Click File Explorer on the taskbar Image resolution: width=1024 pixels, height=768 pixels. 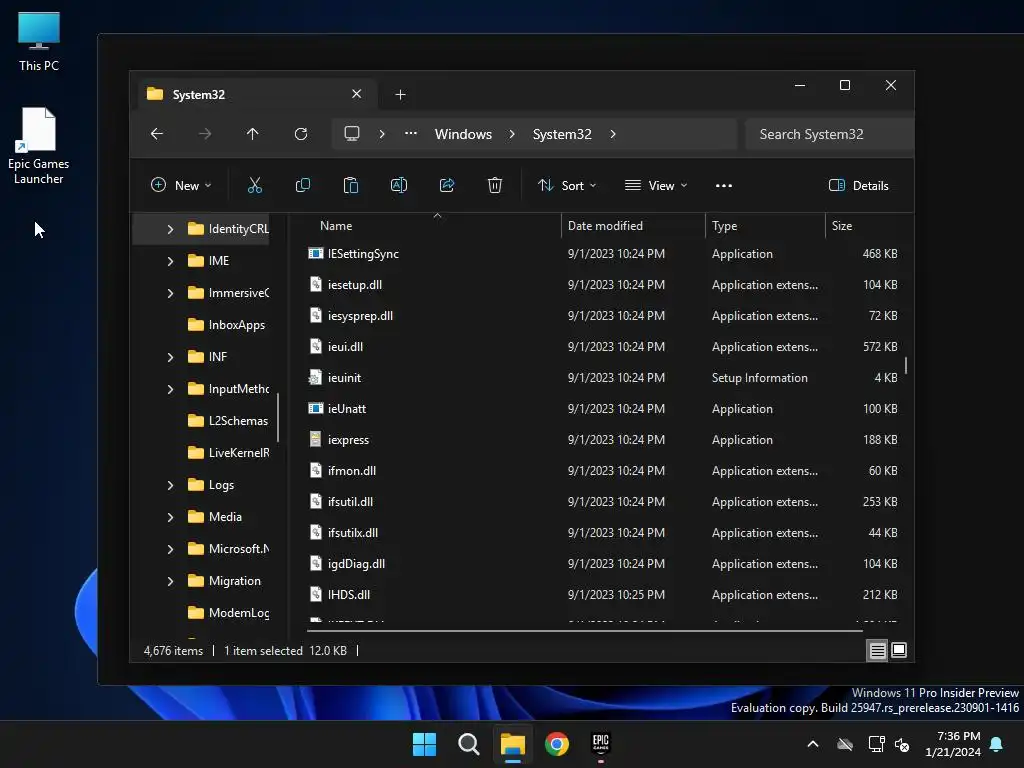pyautogui.click(x=513, y=744)
